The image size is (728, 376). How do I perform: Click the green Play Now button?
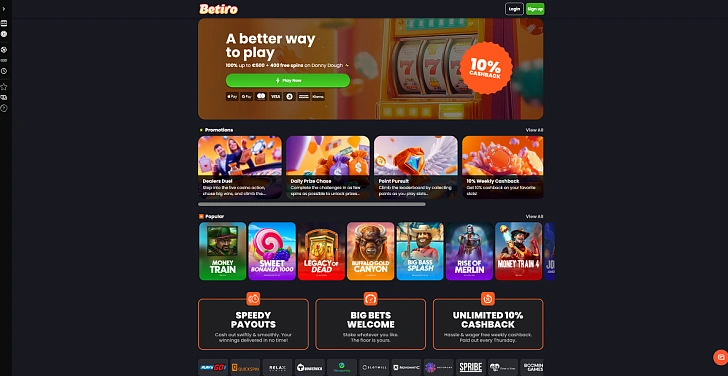click(x=288, y=80)
